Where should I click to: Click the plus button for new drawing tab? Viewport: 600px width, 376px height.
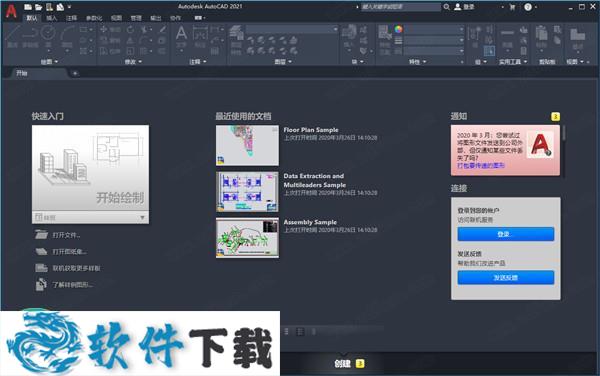tap(75, 73)
